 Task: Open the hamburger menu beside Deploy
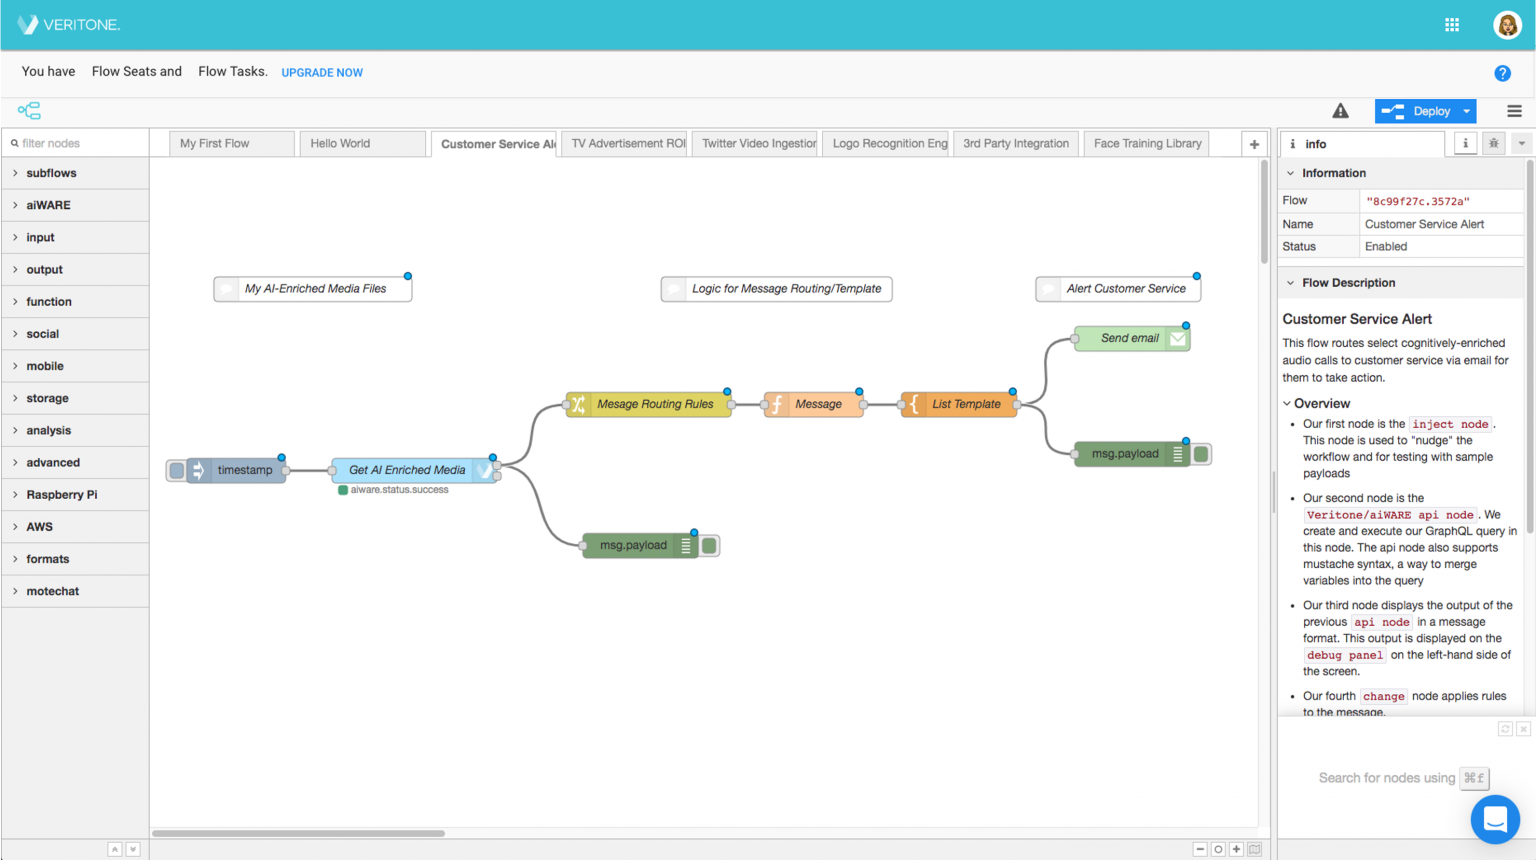[1514, 111]
